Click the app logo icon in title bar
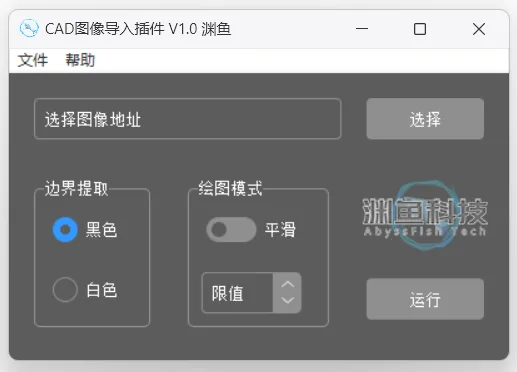Viewport: 517px width, 372px height. [x=29, y=28]
